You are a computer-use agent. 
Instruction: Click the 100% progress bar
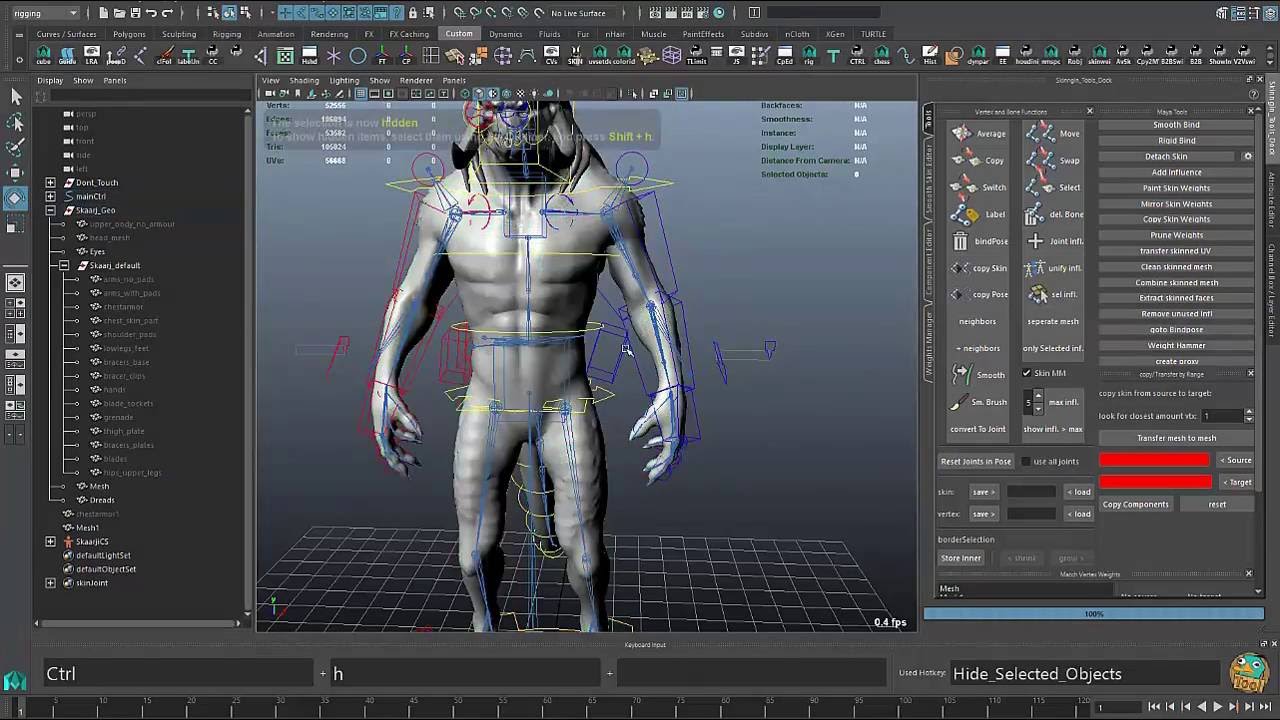coord(1094,614)
